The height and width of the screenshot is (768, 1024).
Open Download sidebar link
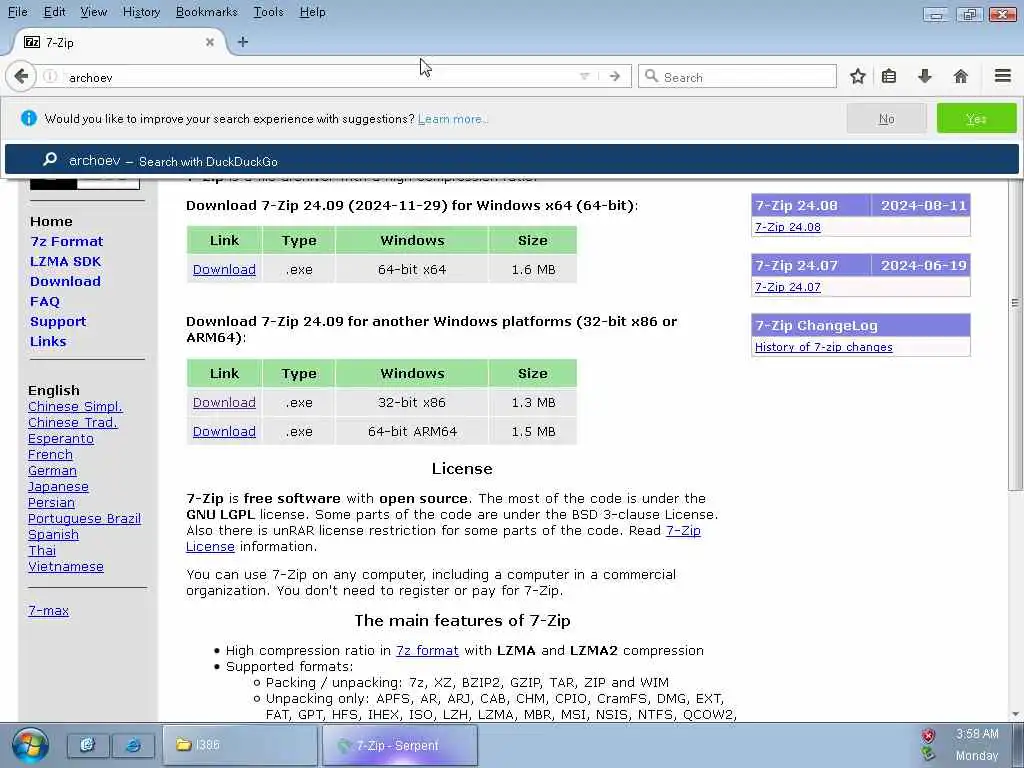pyautogui.click(x=65, y=281)
